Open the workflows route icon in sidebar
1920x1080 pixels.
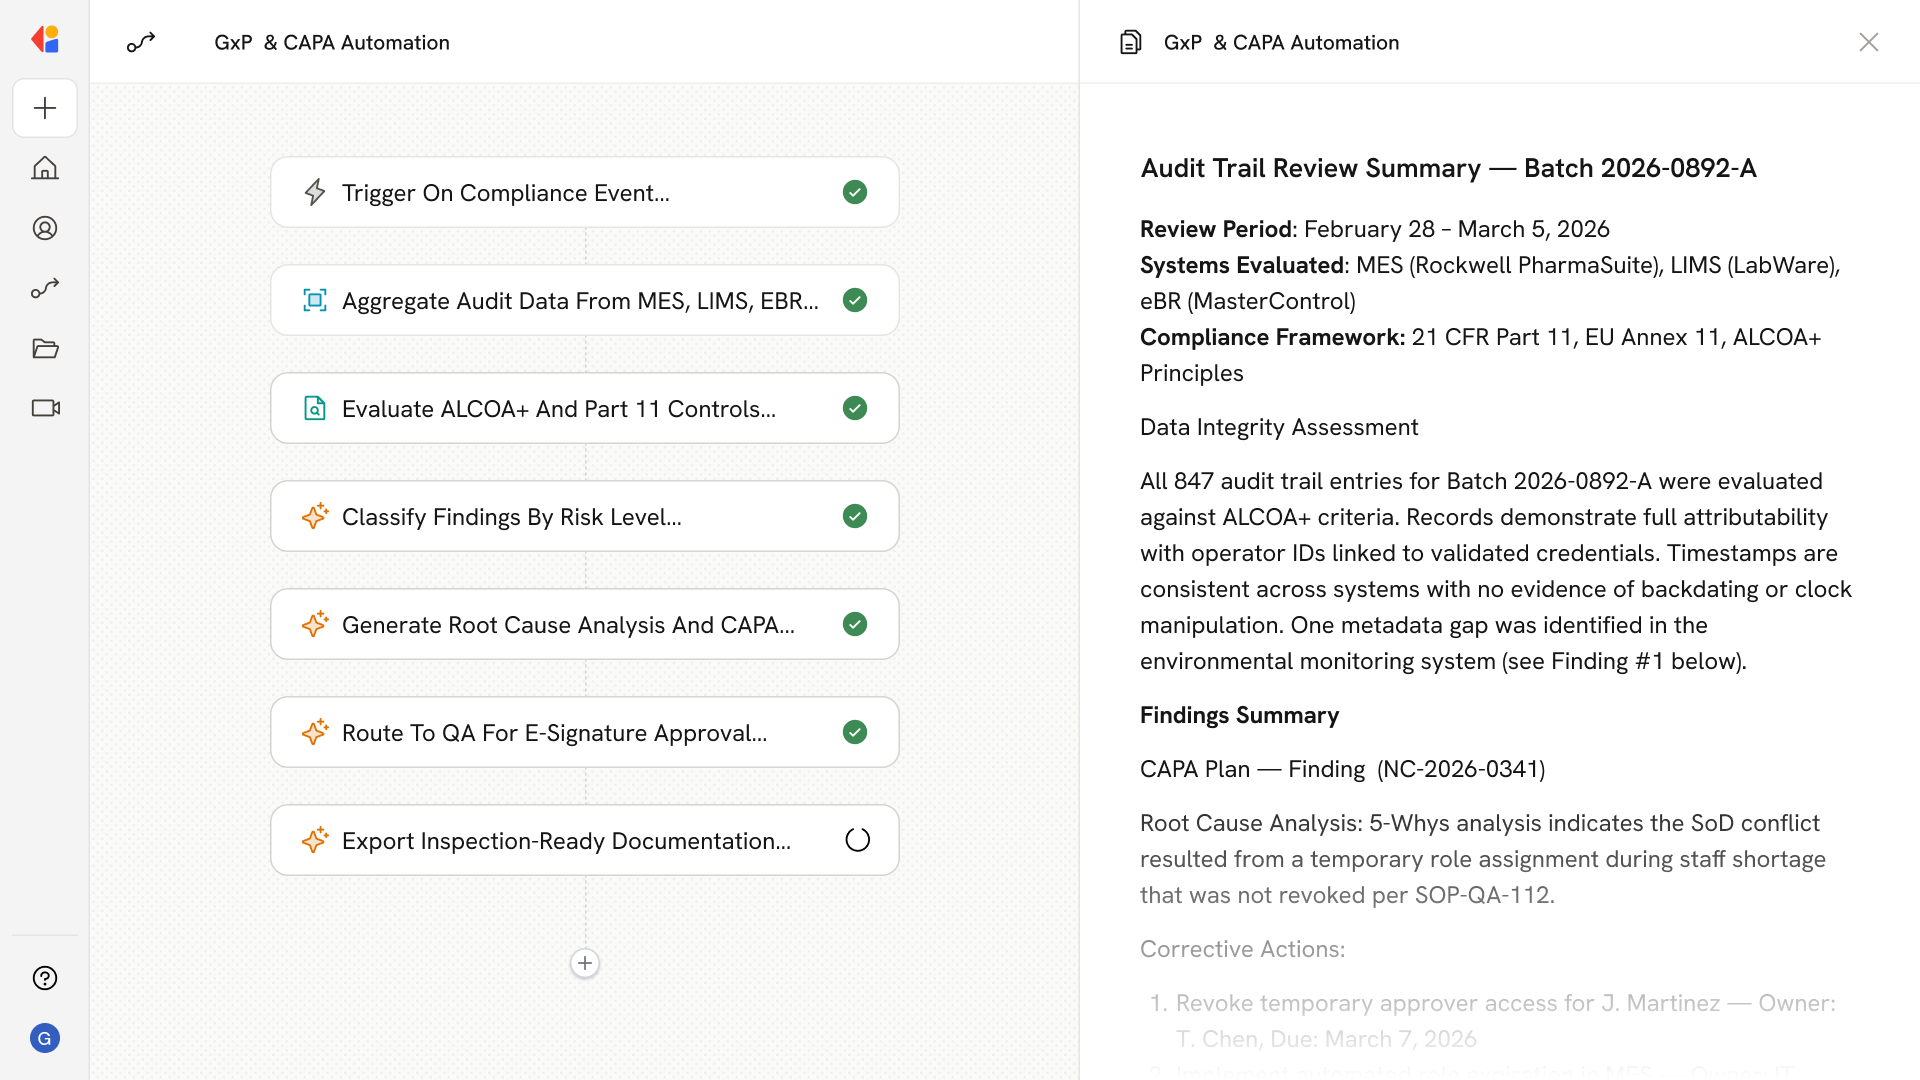tap(45, 289)
